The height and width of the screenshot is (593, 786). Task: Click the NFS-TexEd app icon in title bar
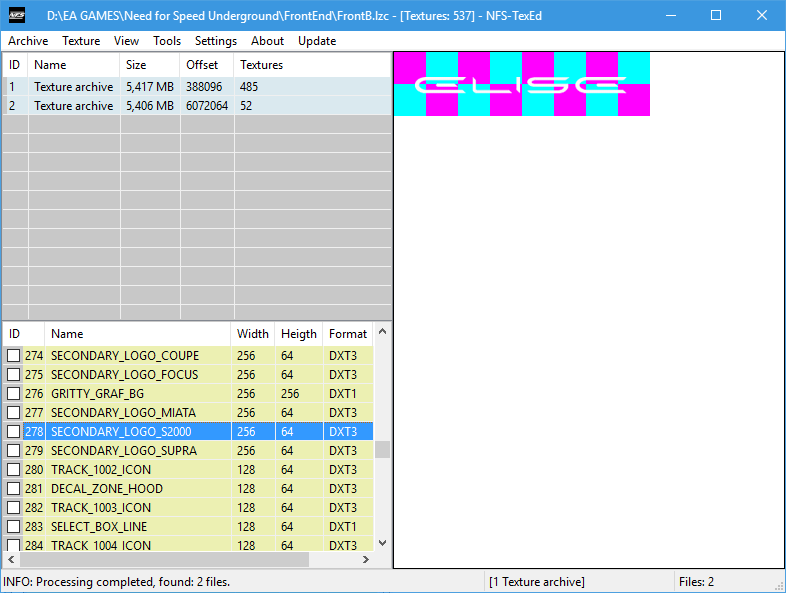click(18, 16)
